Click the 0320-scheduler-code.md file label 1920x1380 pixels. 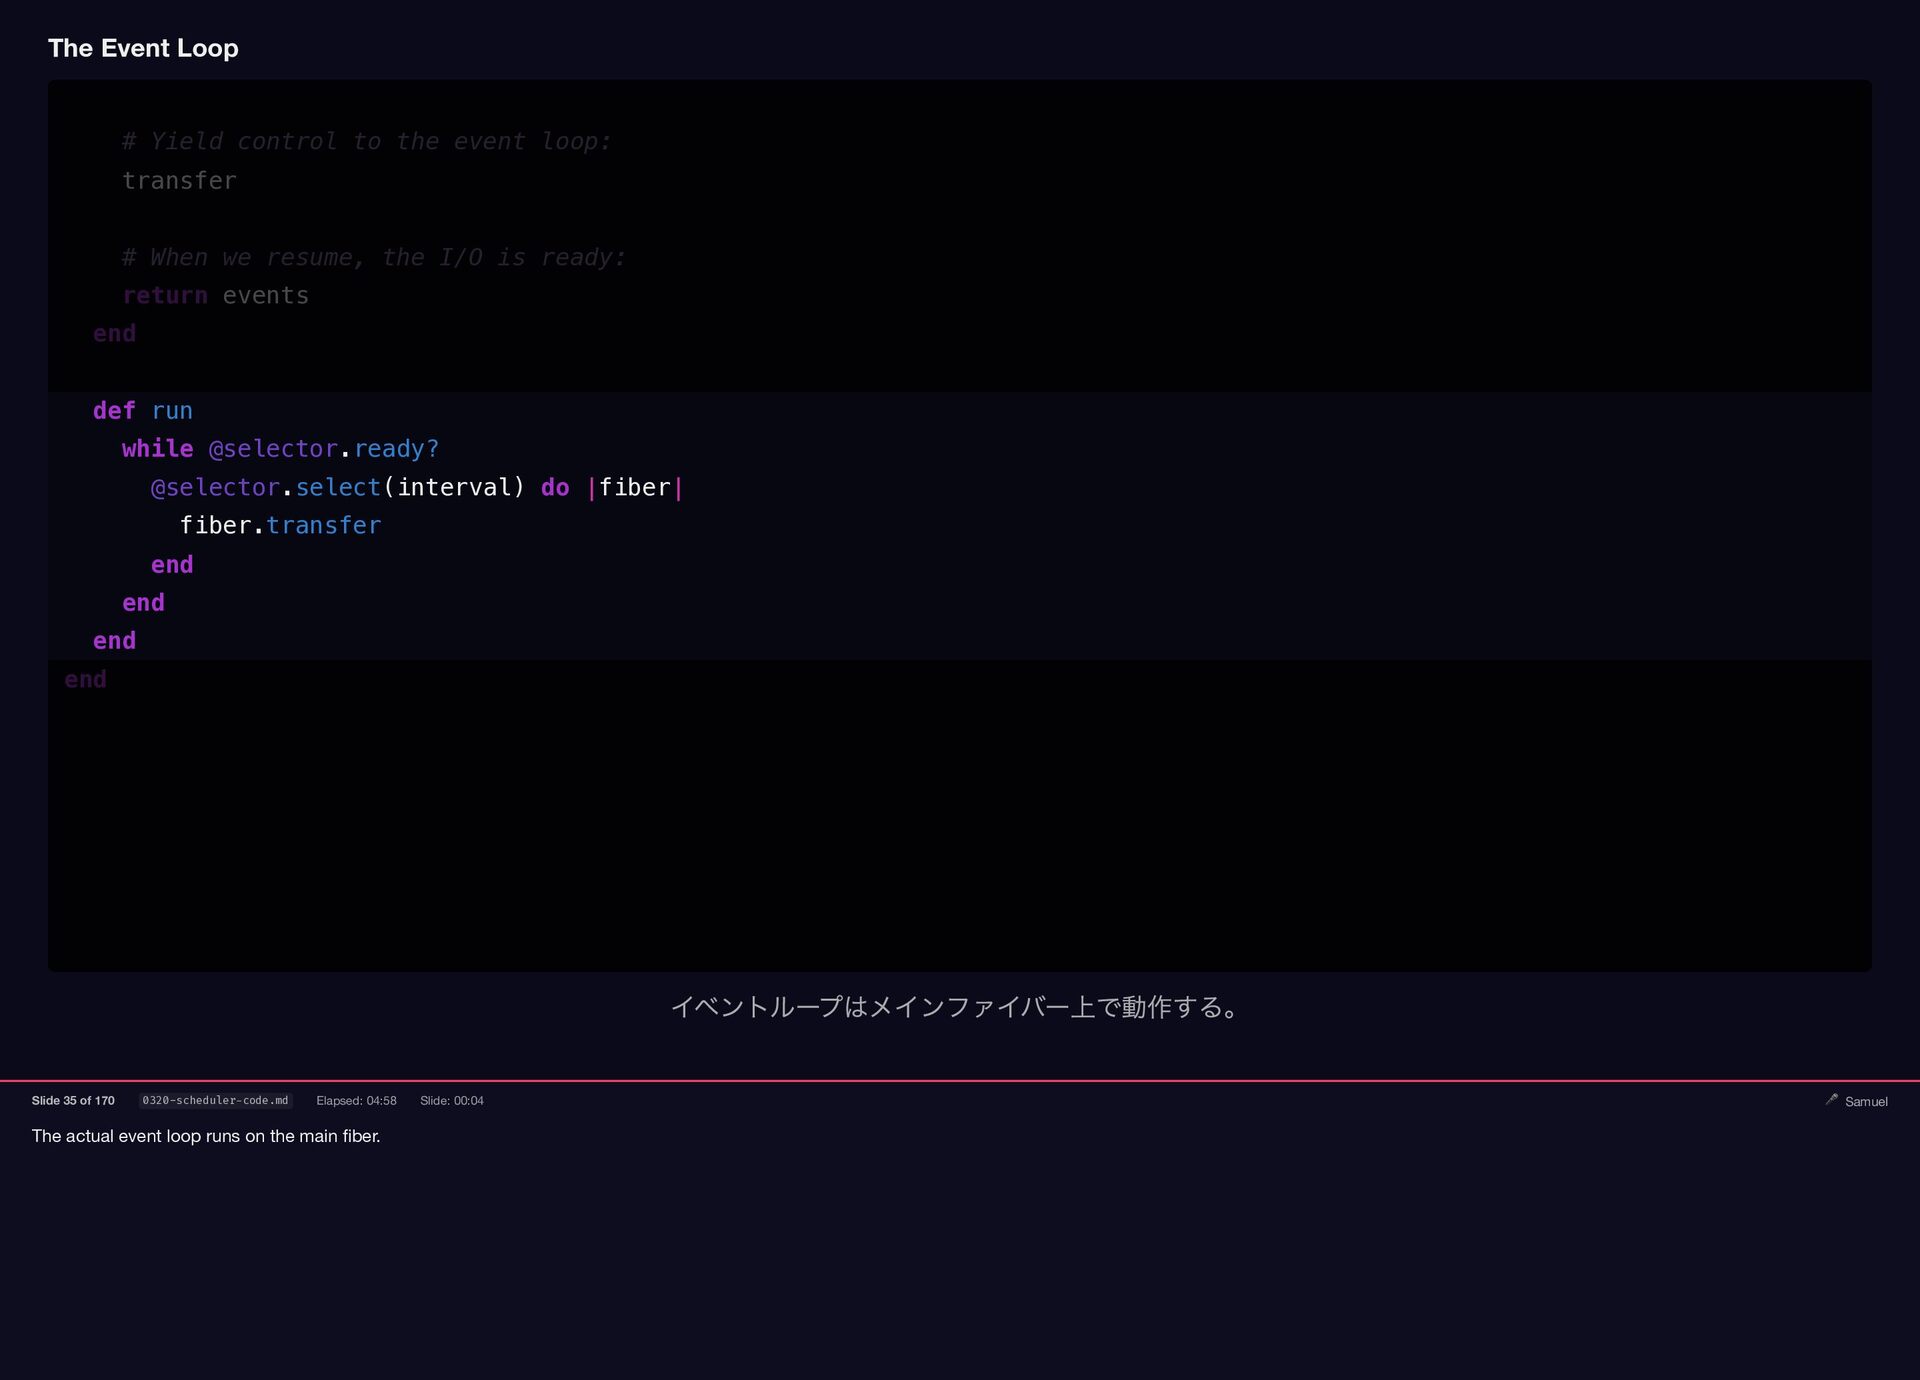tap(215, 1101)
